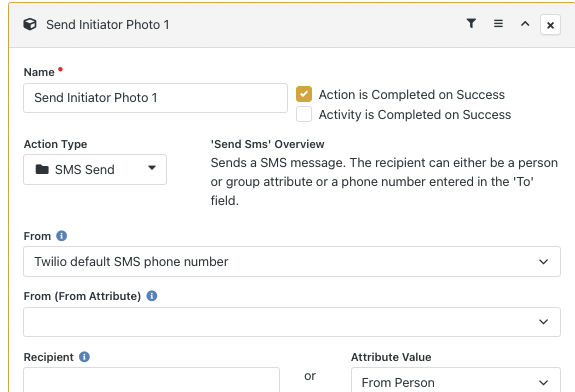Click the 'Send Sms' Overview heading

click(267, 144)
